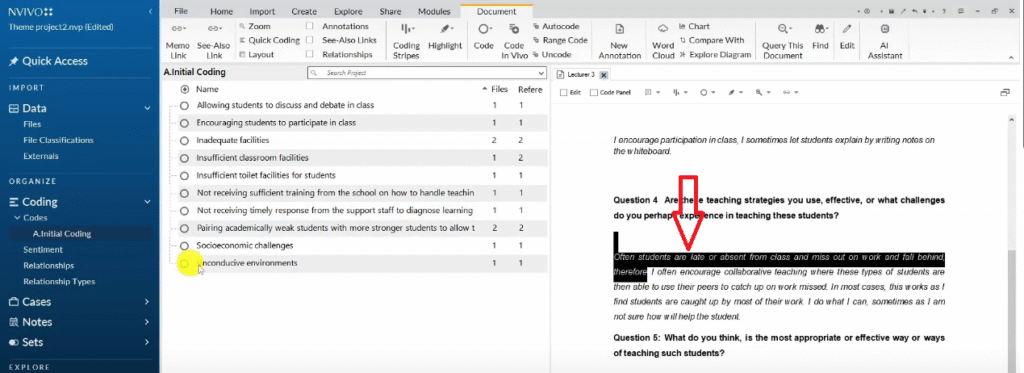1024x373 pixels.
Task: Open Coding Stripes in the ribbon
Action: (406, 42)
